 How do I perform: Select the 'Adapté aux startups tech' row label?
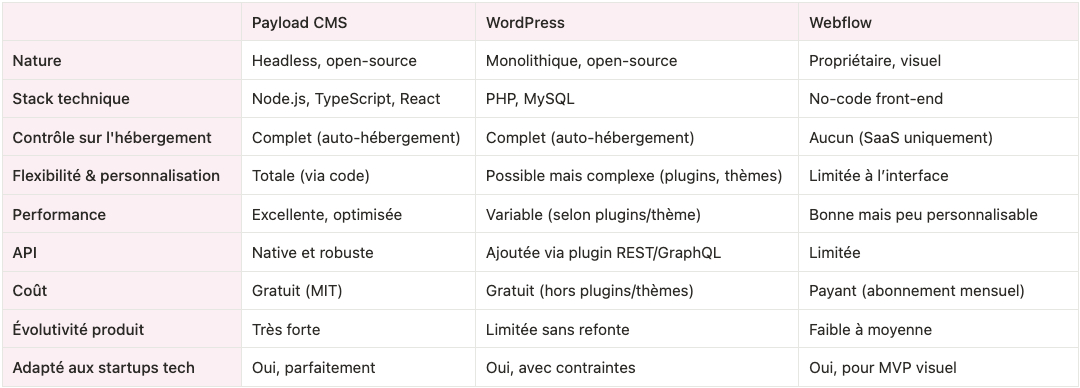click(x=122, y=367)
